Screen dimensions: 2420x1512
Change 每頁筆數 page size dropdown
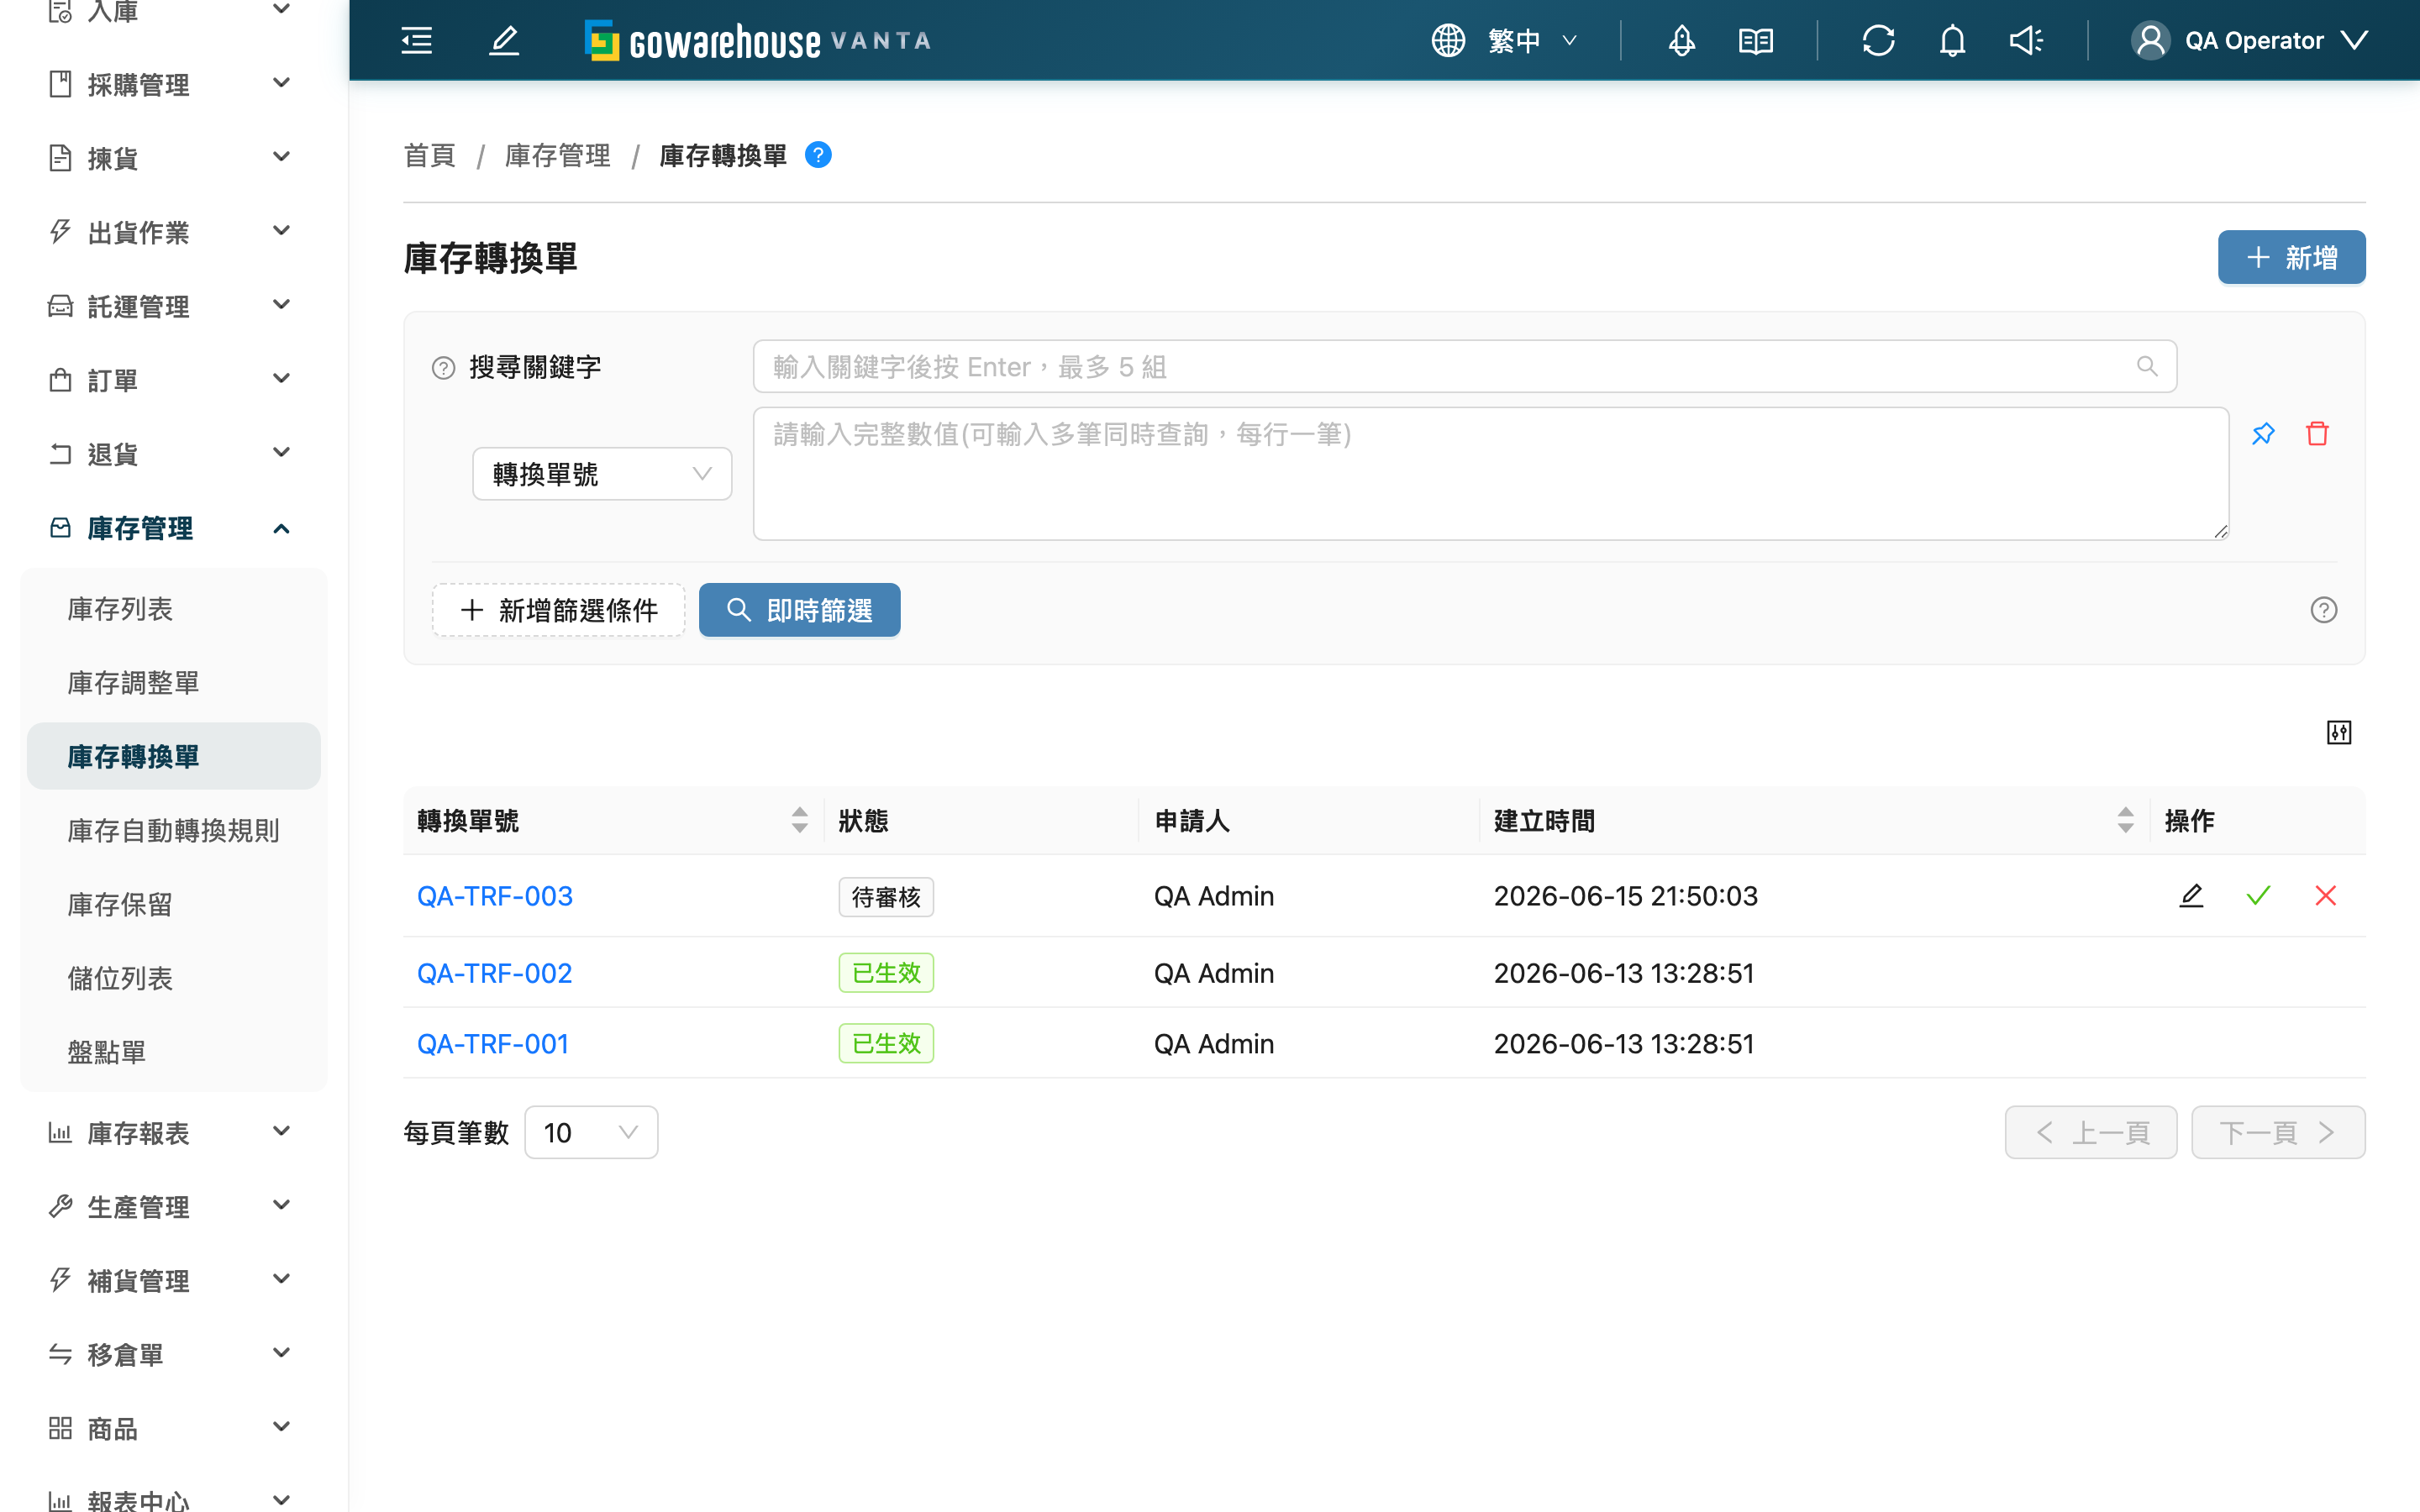[x=591, y=1132]
